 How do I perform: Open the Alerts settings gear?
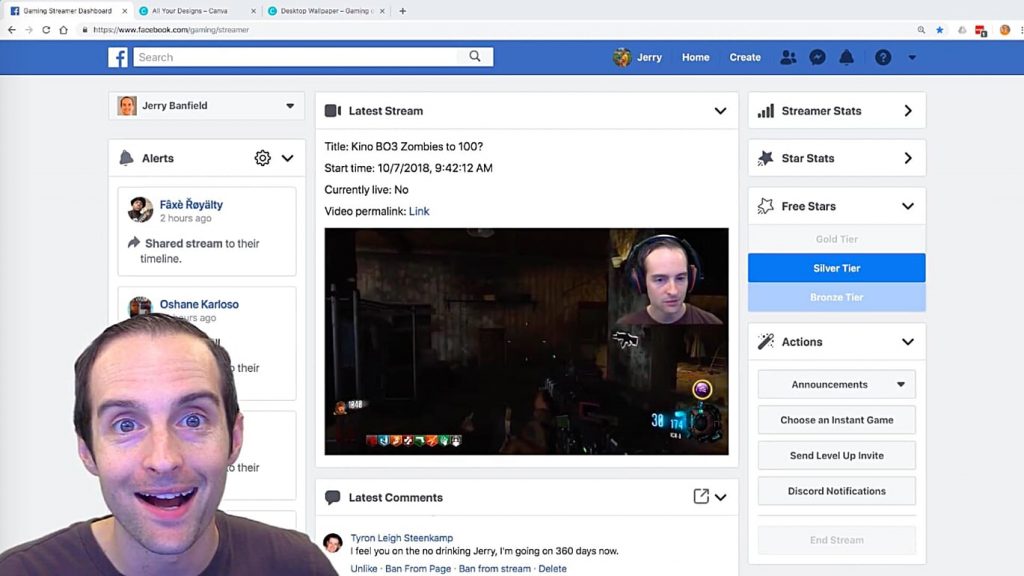tap(263, 158)
